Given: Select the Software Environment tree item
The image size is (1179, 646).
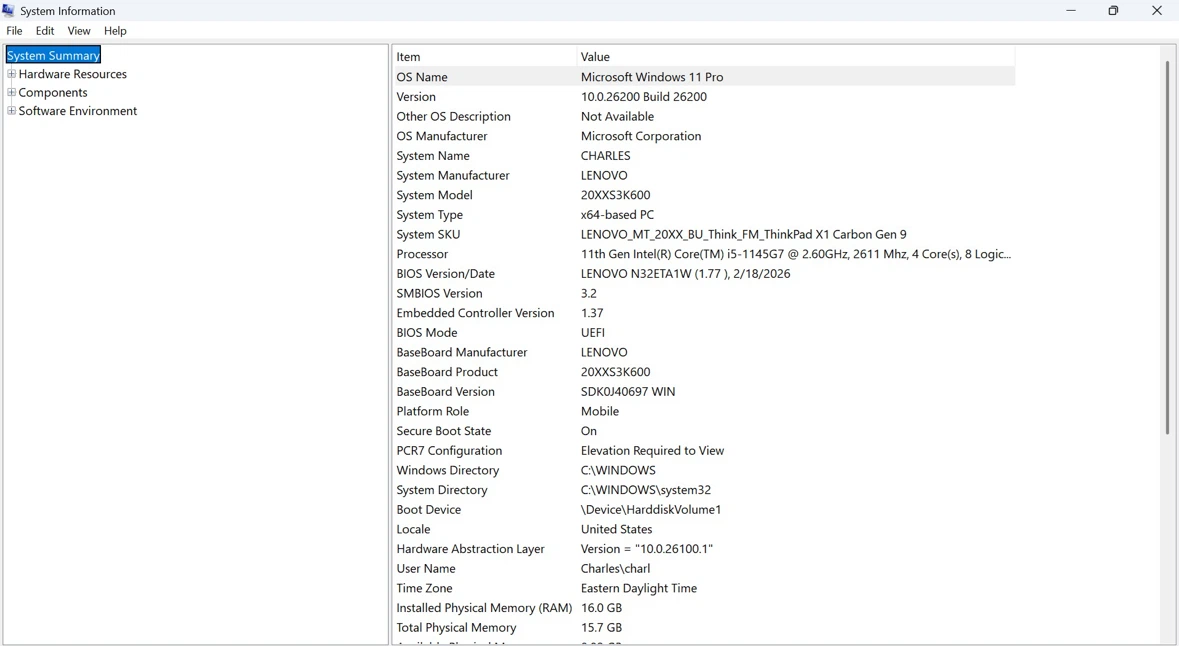Looking at the screenshot, I should pyautogui.click(x=78, y=111).
